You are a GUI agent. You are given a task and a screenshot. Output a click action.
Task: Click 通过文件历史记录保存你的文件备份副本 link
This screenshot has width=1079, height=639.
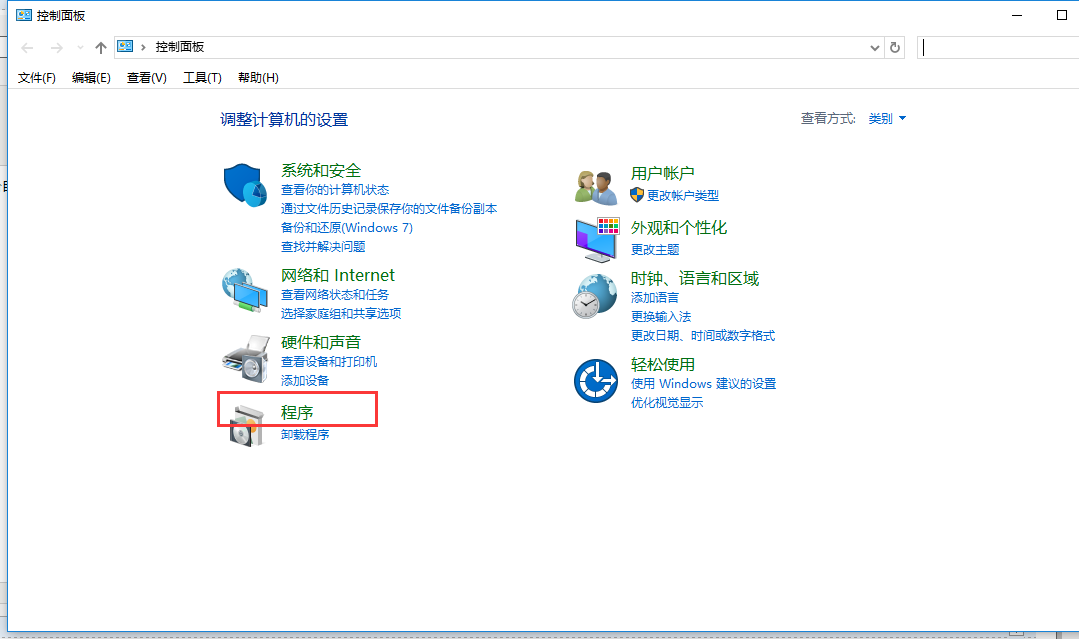[x=389, y=208]
